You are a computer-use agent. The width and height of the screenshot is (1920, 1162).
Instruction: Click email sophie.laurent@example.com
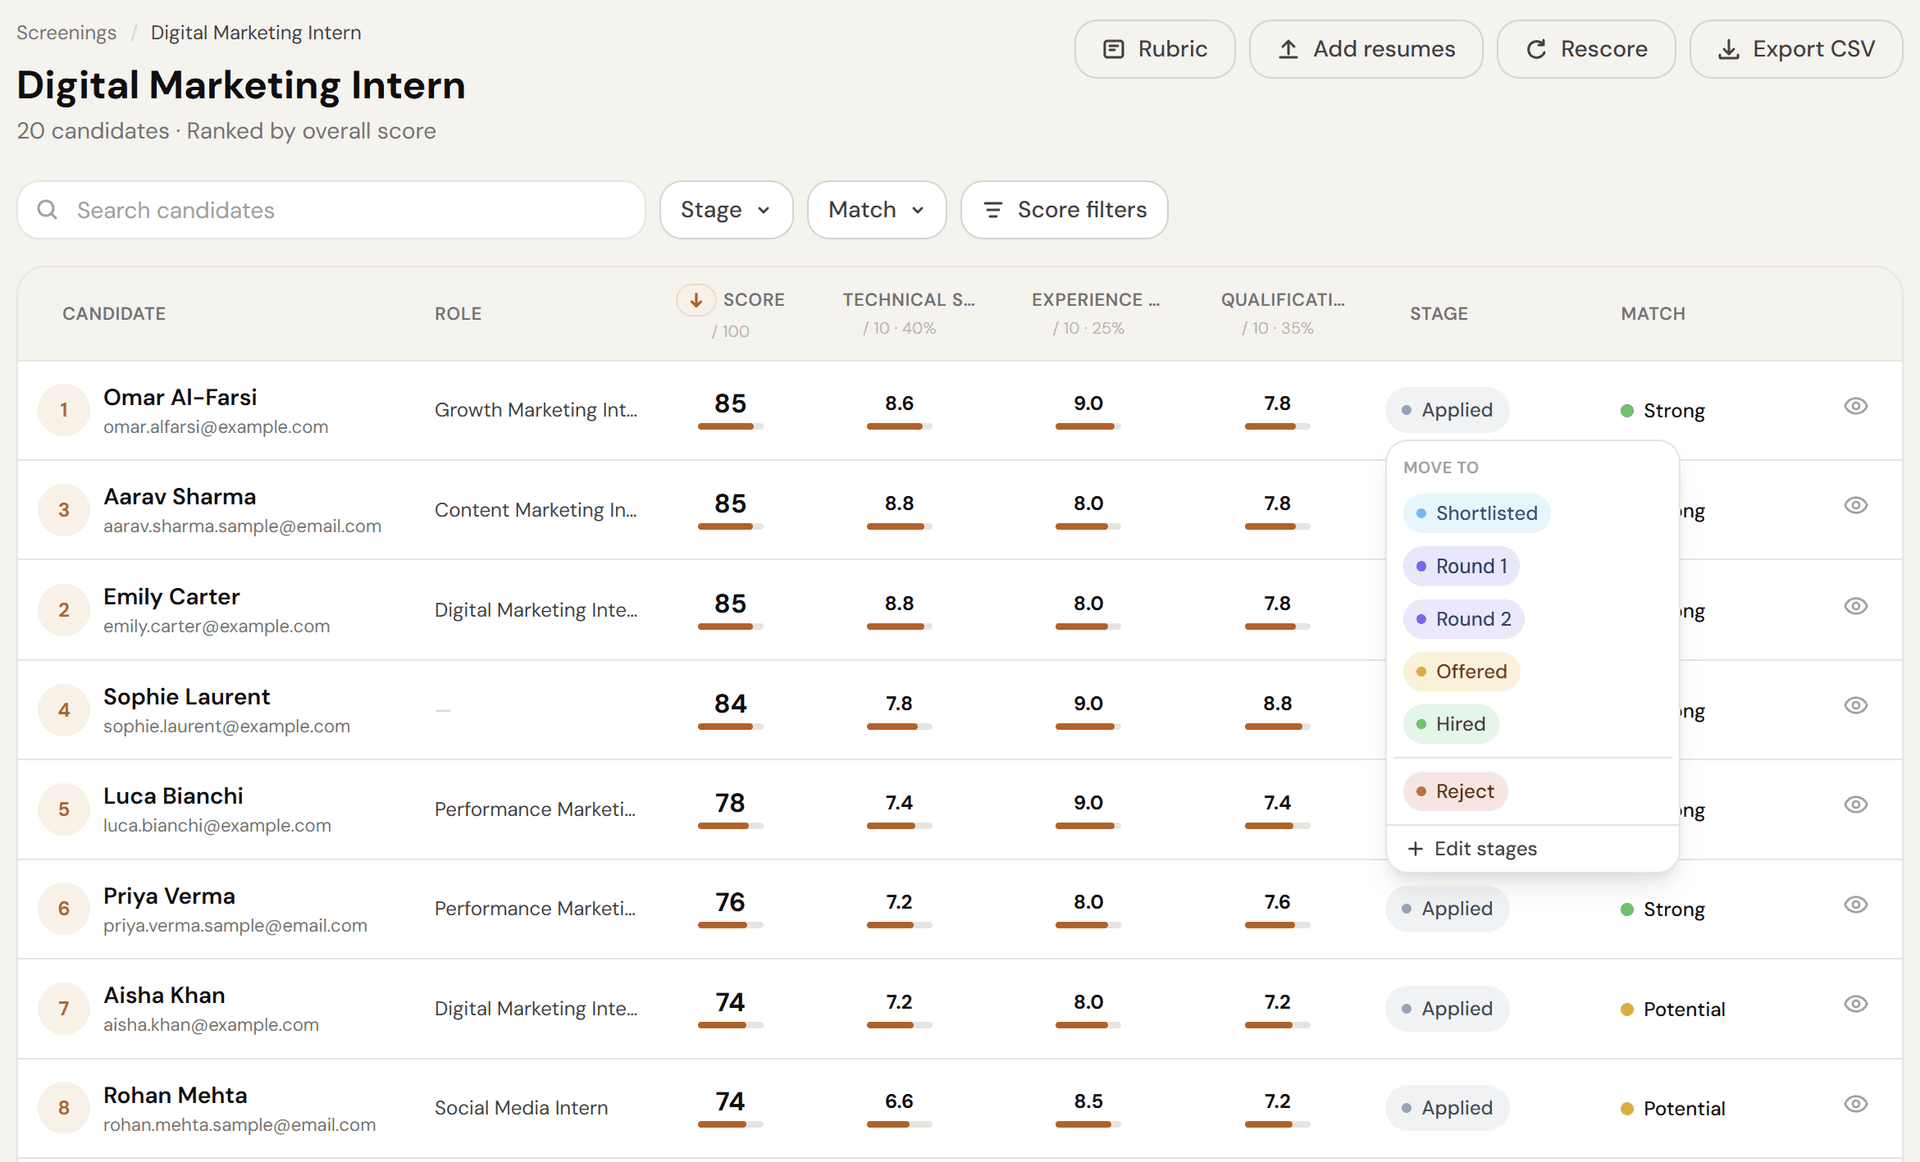tap(226, 726)
